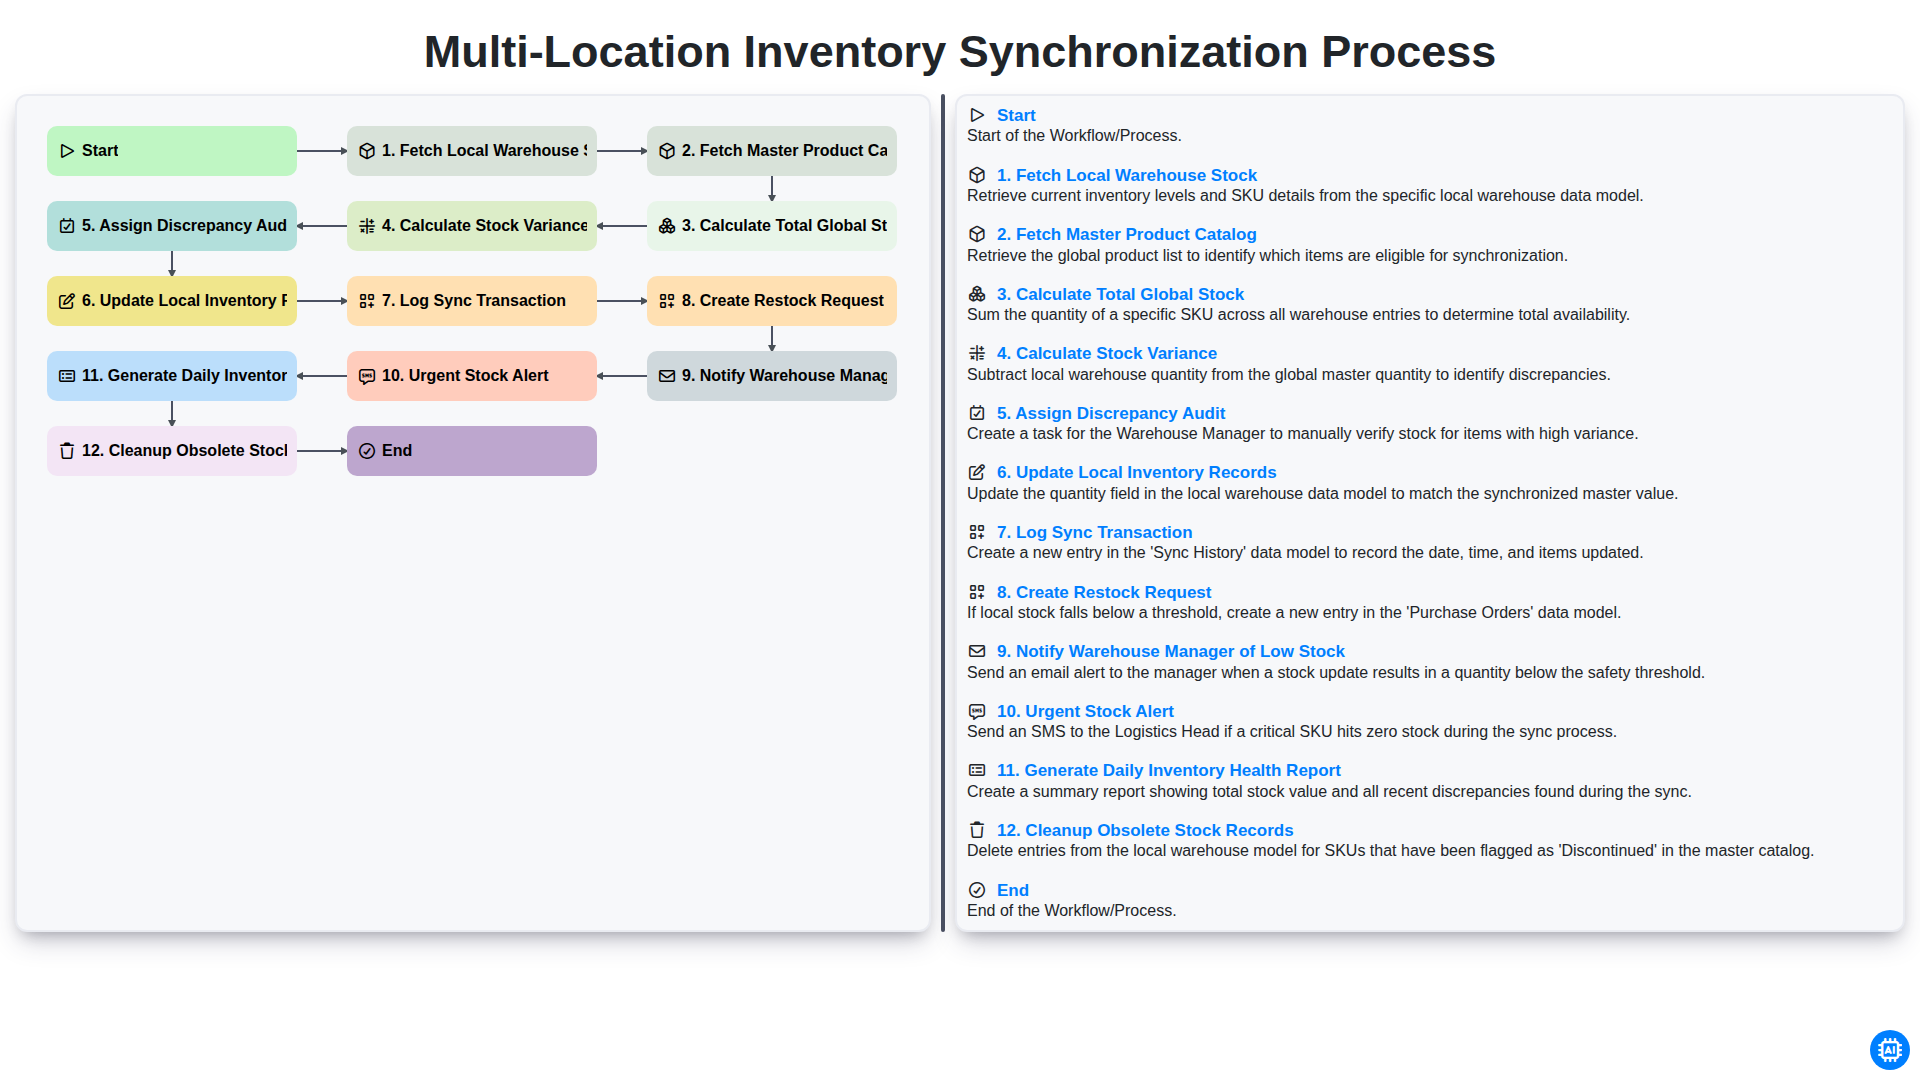
Task: Select the 8. Create Restock Request node
Action: [772, 301]
